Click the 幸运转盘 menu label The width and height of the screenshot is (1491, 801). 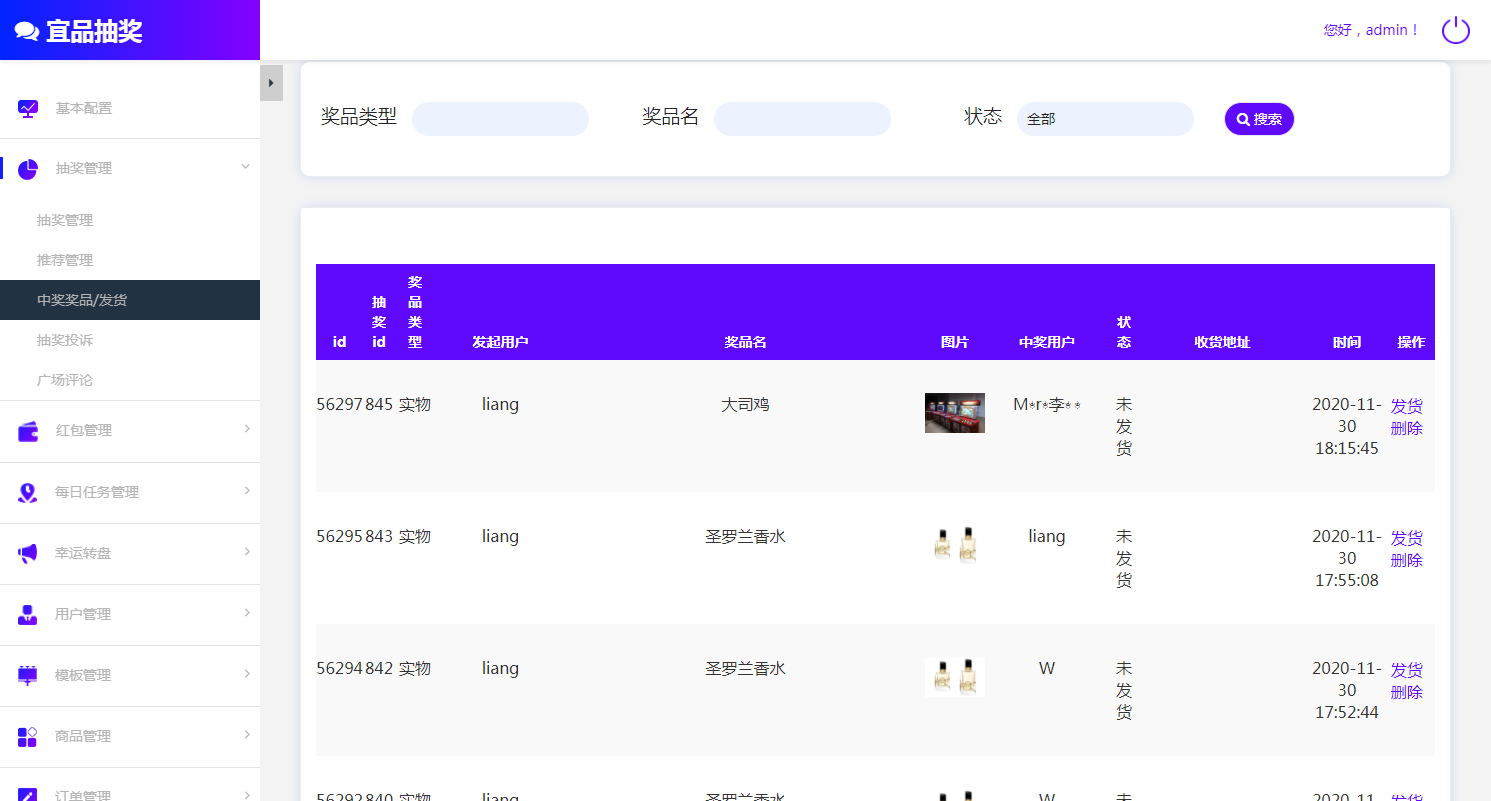pyautogui.click(x=83, y=553)
